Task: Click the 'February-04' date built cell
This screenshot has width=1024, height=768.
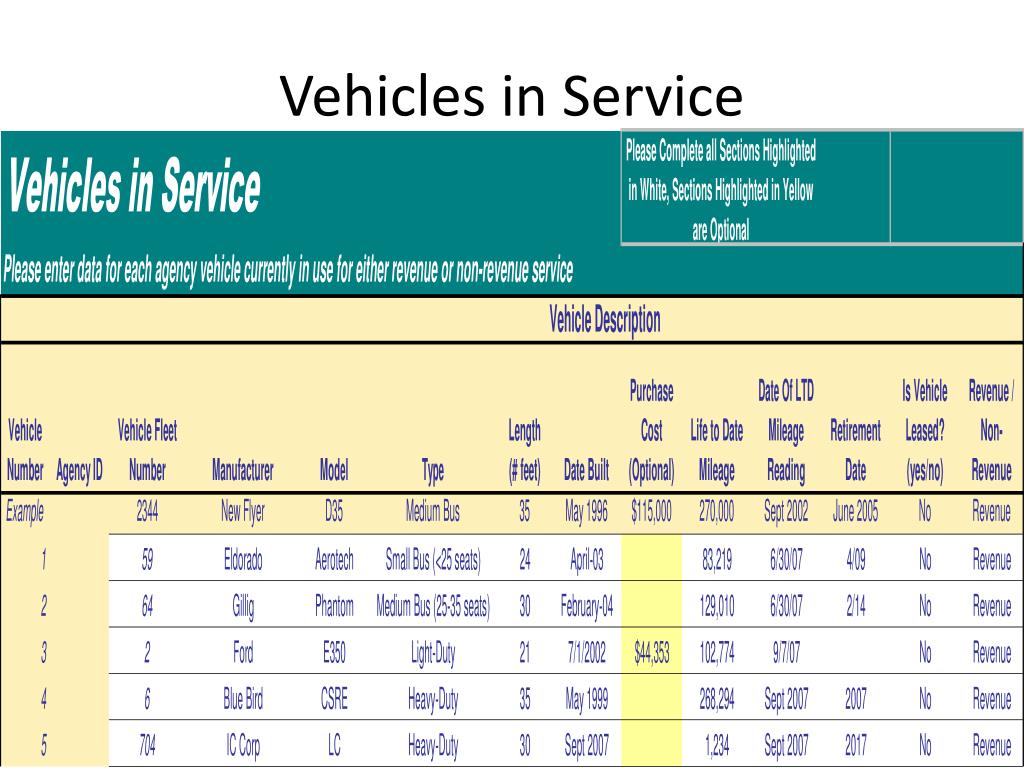Action: 586,607
